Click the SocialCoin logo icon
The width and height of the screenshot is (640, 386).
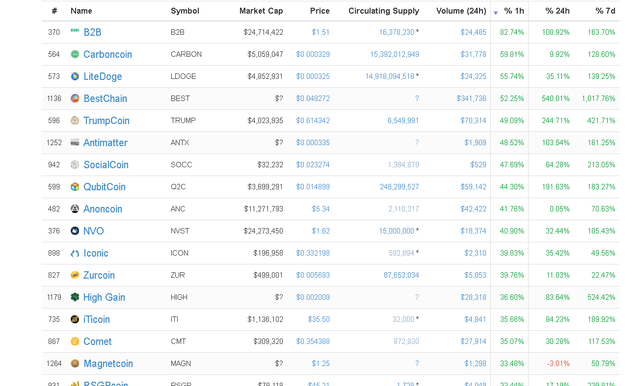(x=75, y=164)
